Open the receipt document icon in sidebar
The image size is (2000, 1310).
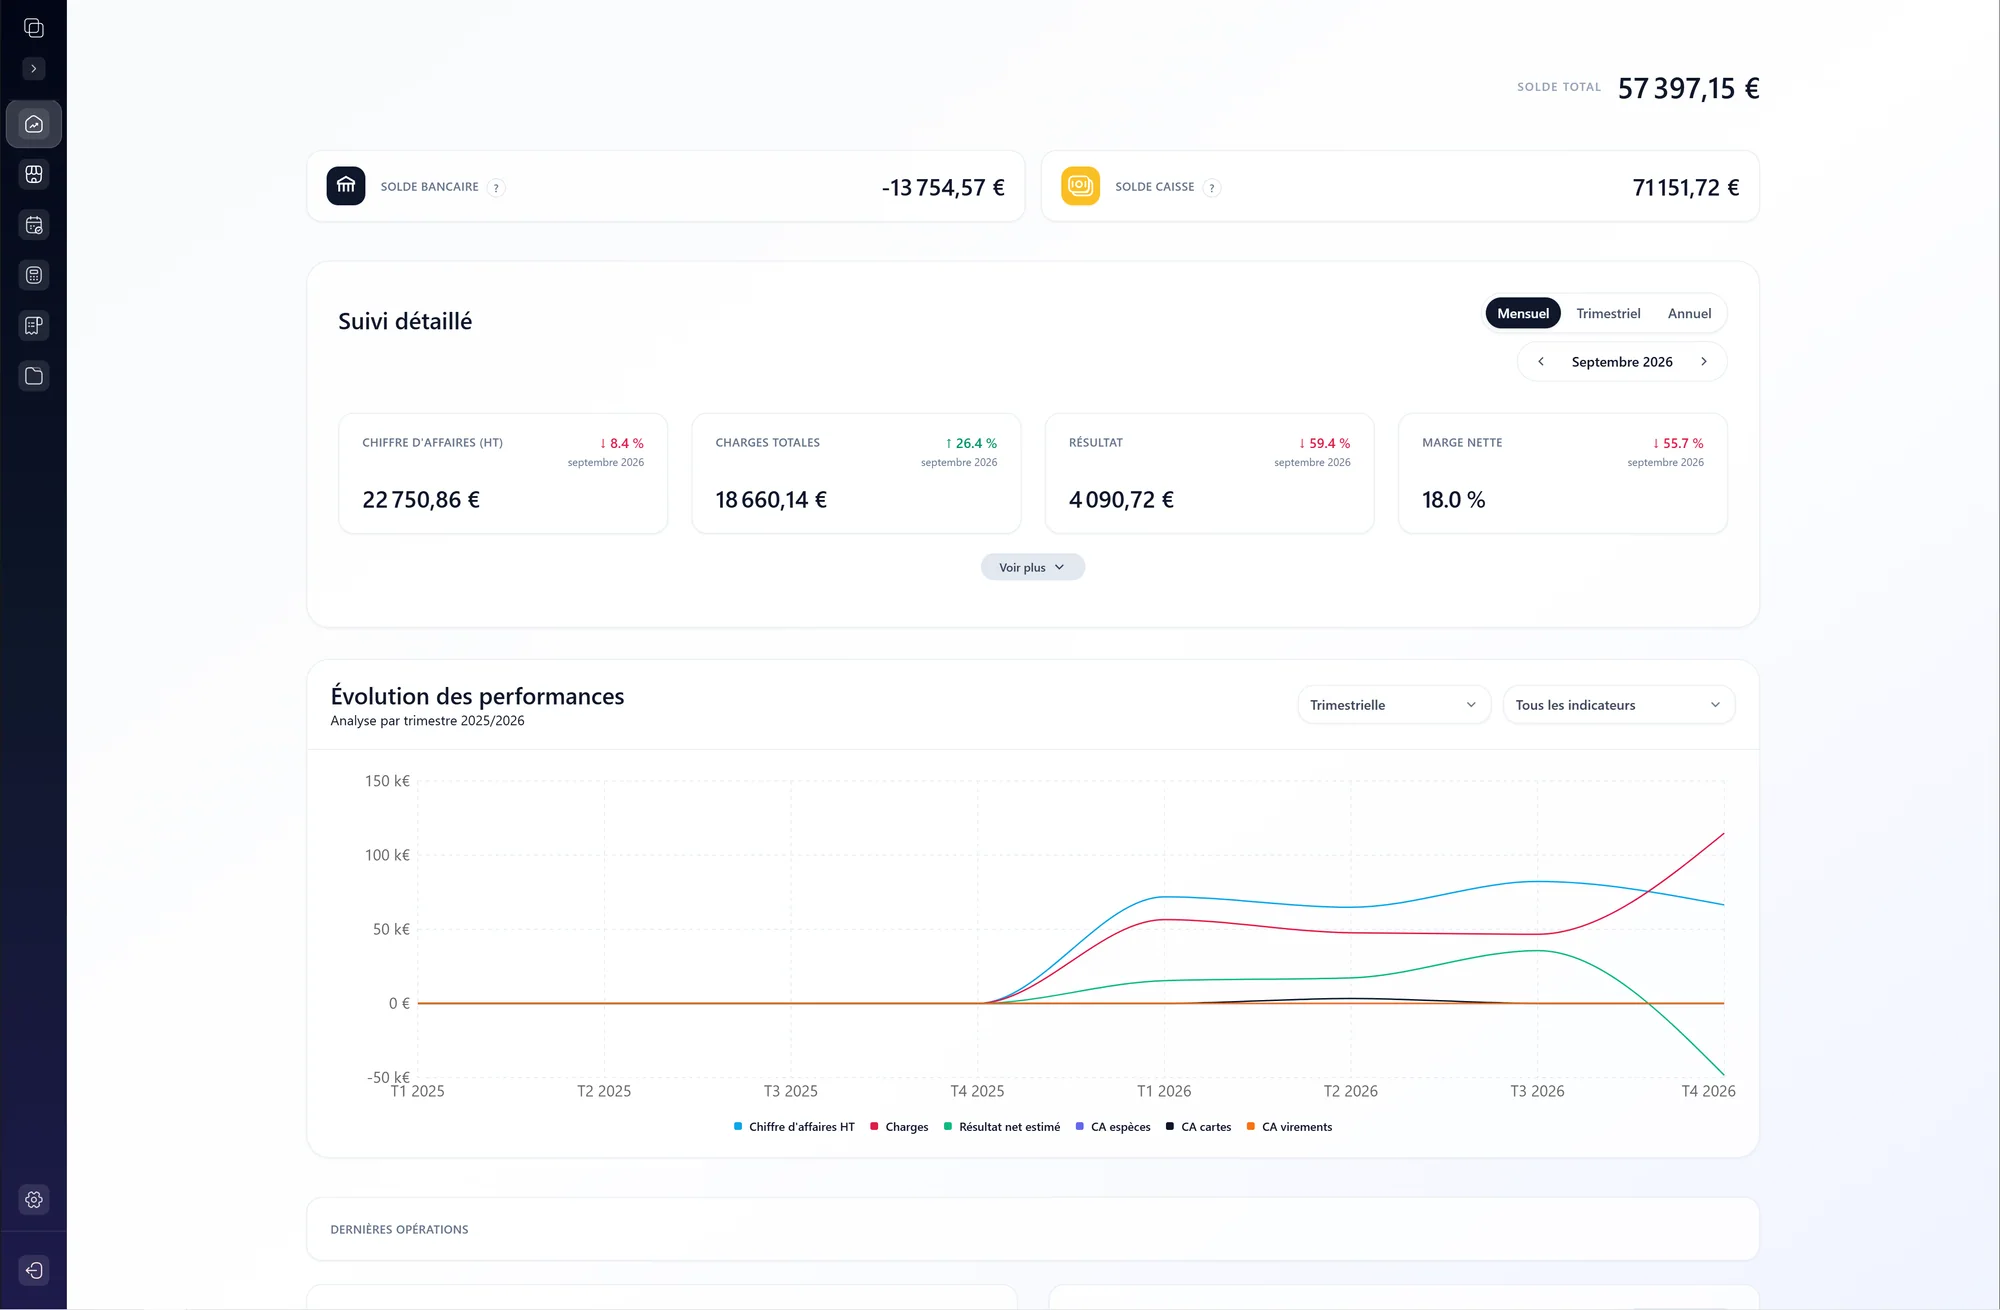tap(34, 325)
